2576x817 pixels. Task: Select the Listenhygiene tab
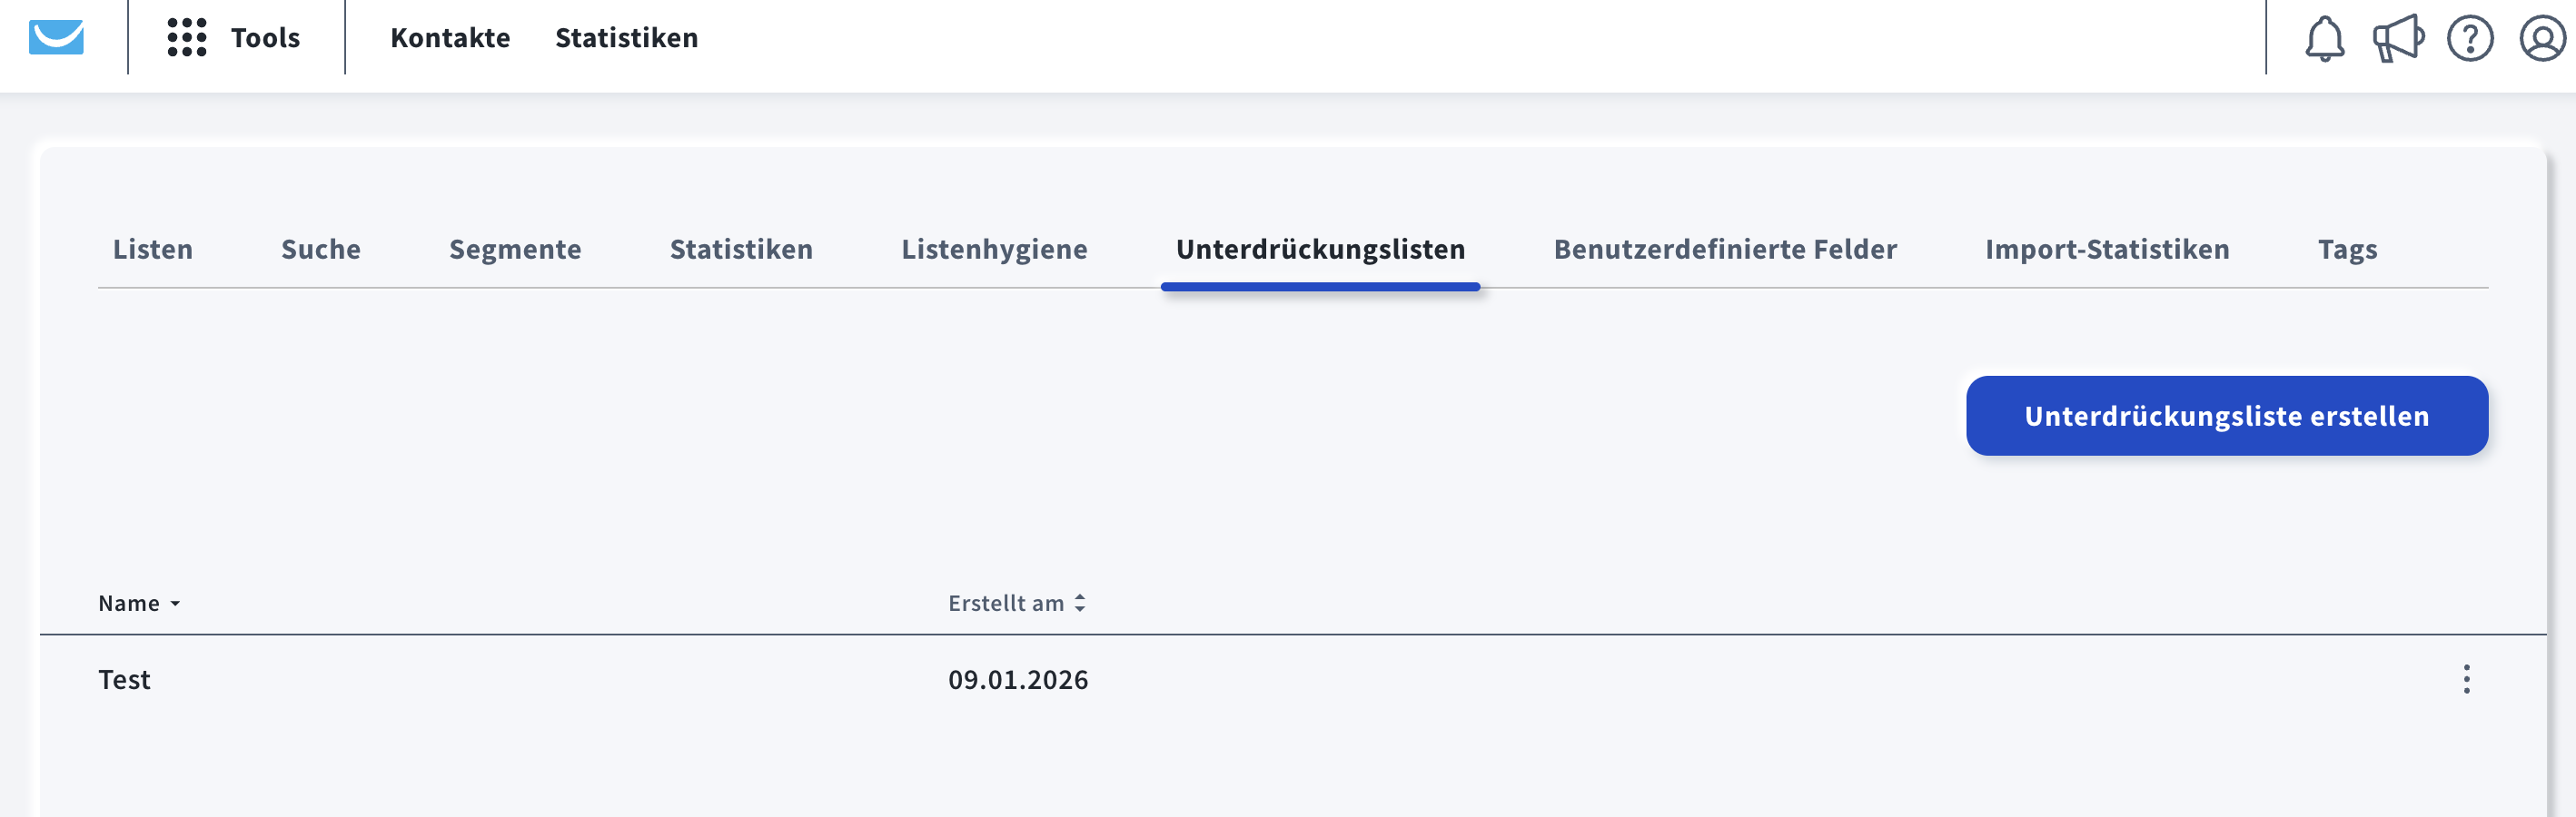pos(994,249)
